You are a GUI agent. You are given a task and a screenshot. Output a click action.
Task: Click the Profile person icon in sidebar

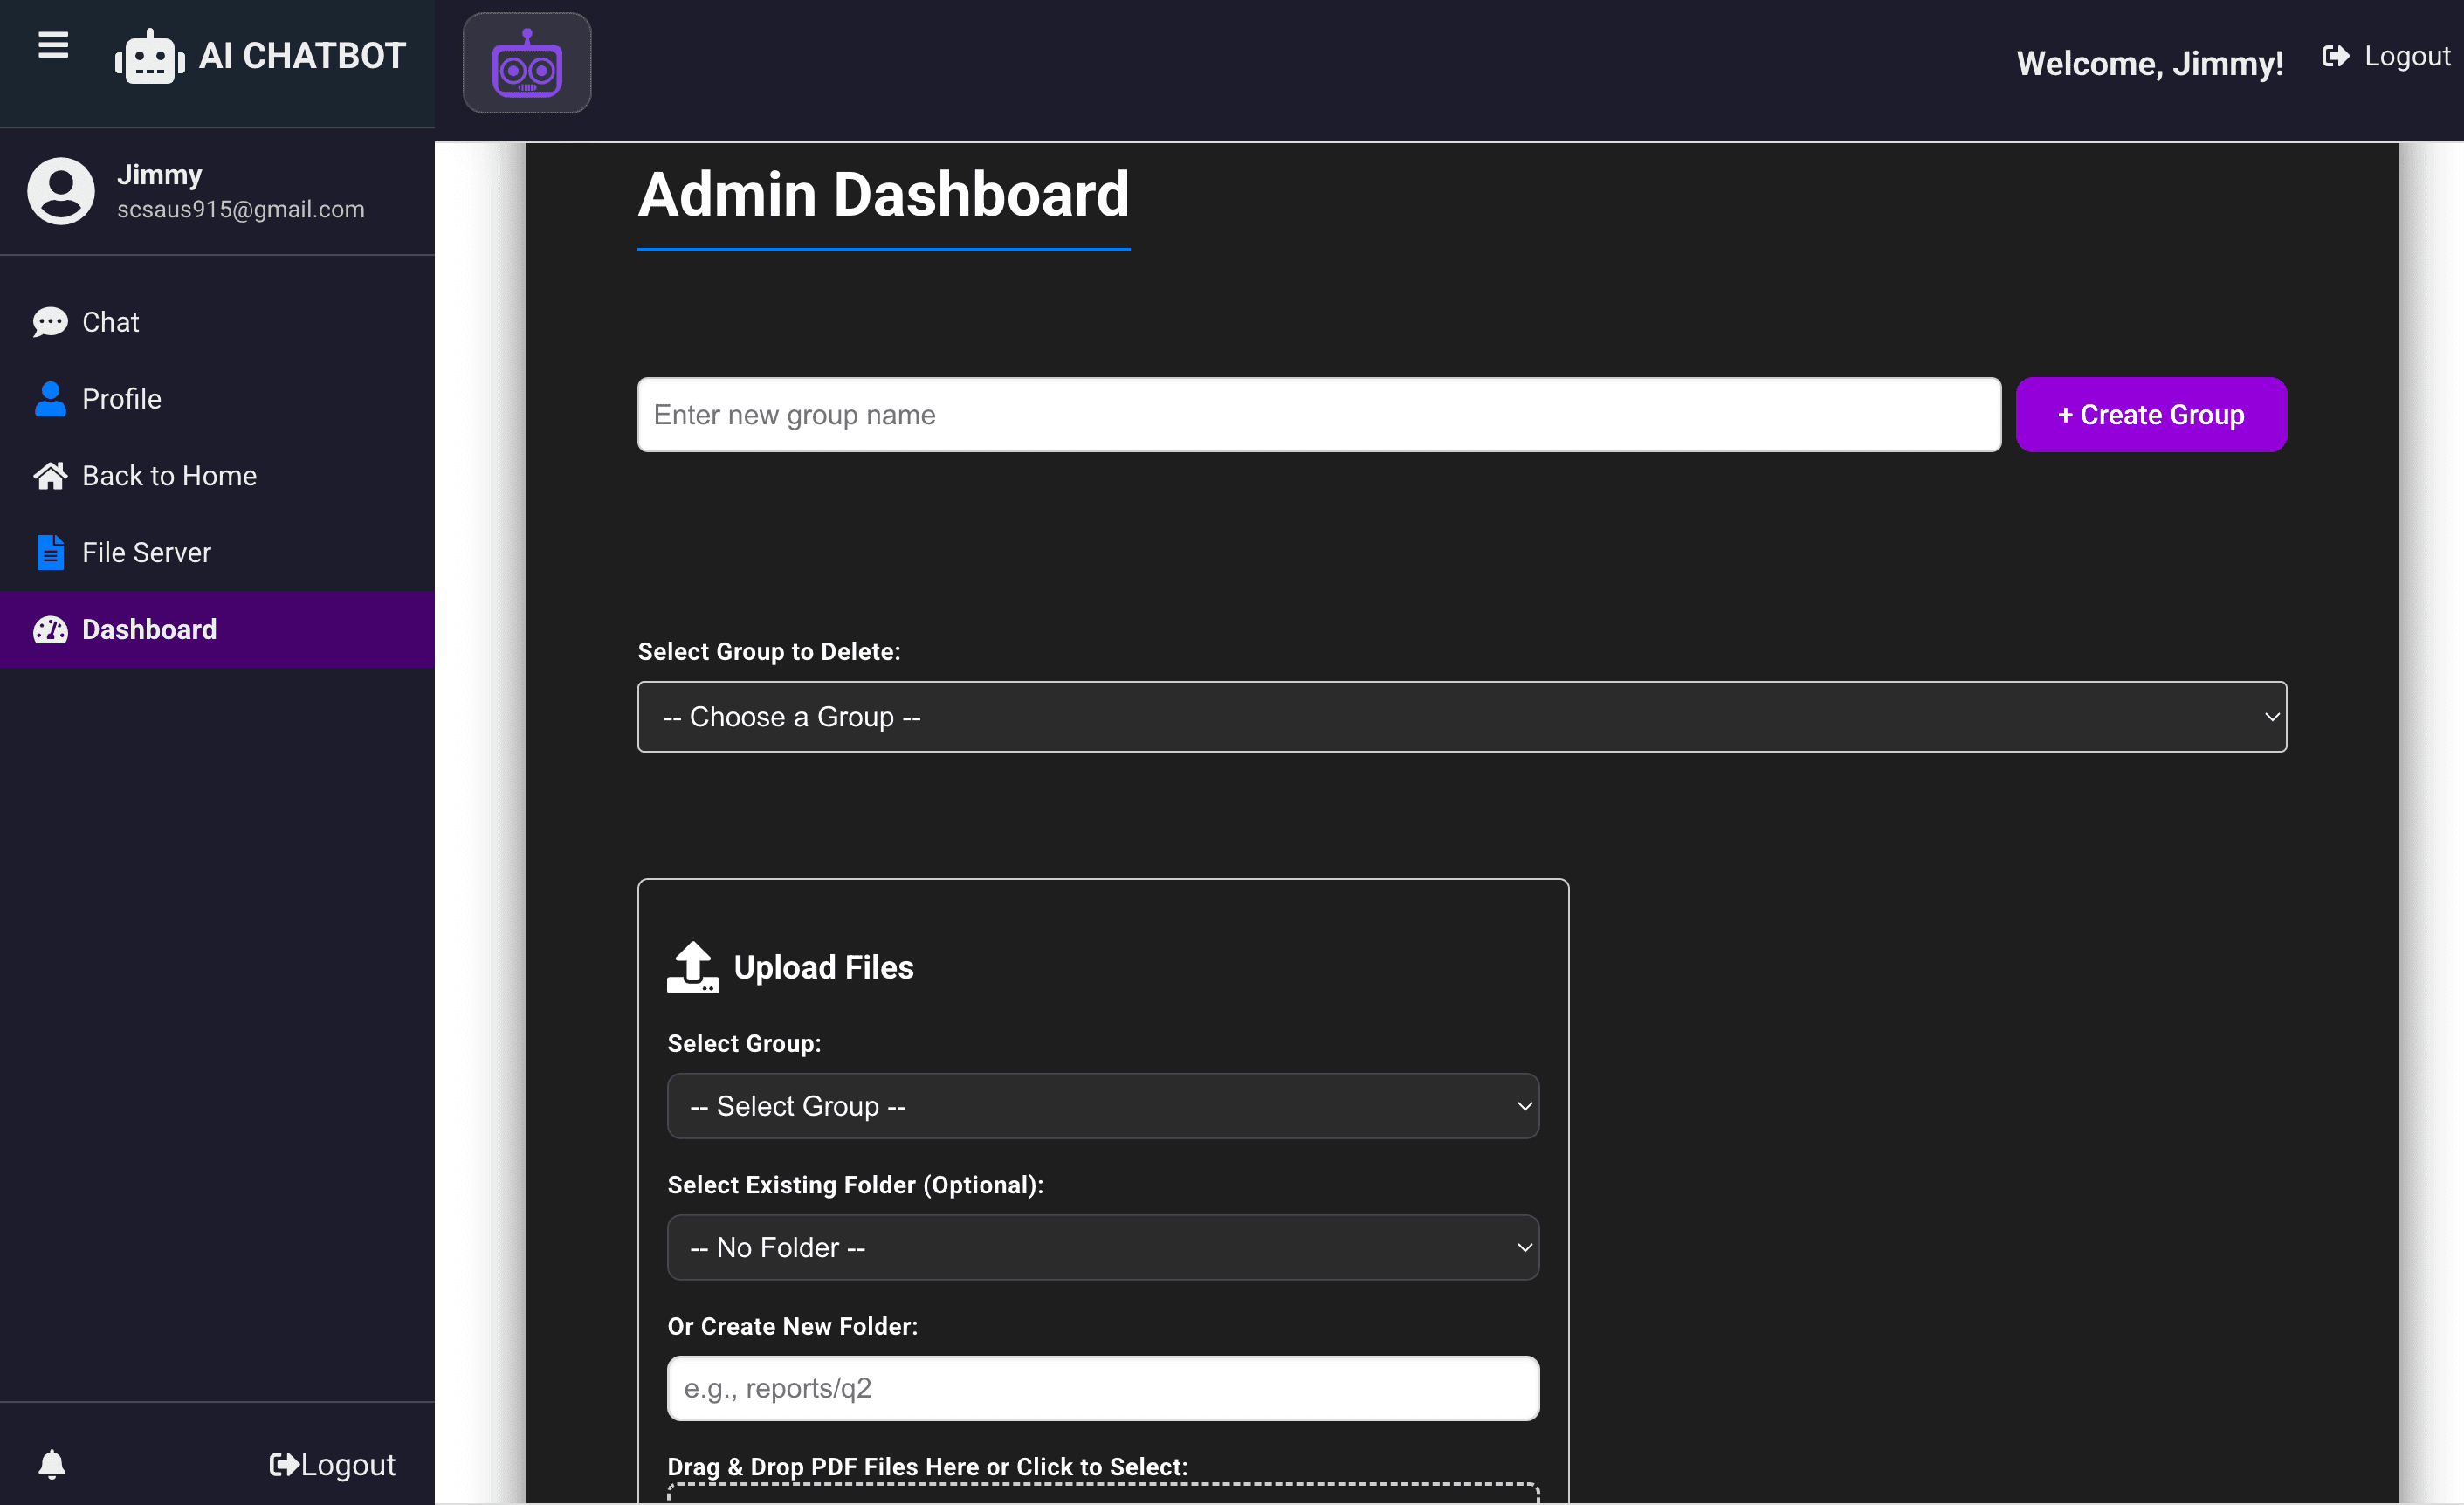coord(50,398)
